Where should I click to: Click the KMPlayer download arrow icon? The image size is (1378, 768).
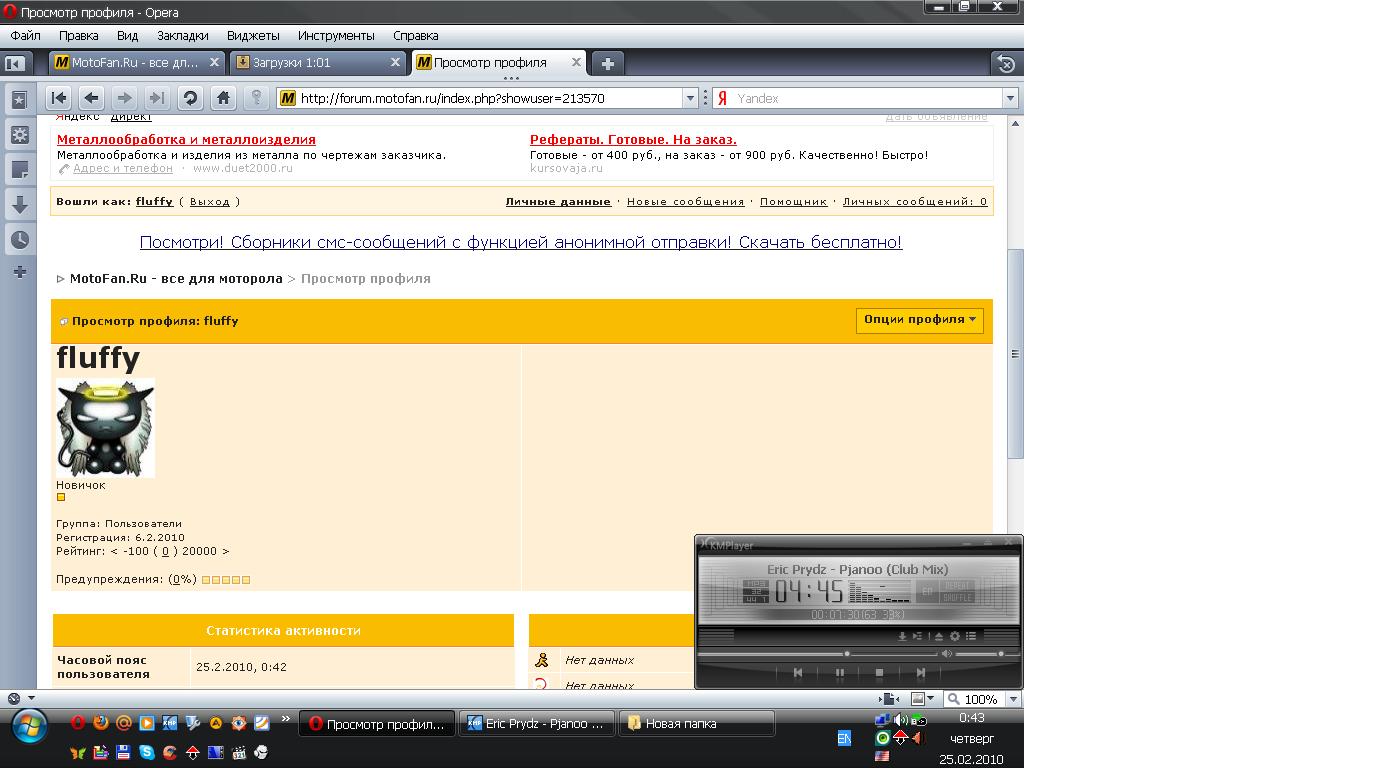tap(902, 636)
